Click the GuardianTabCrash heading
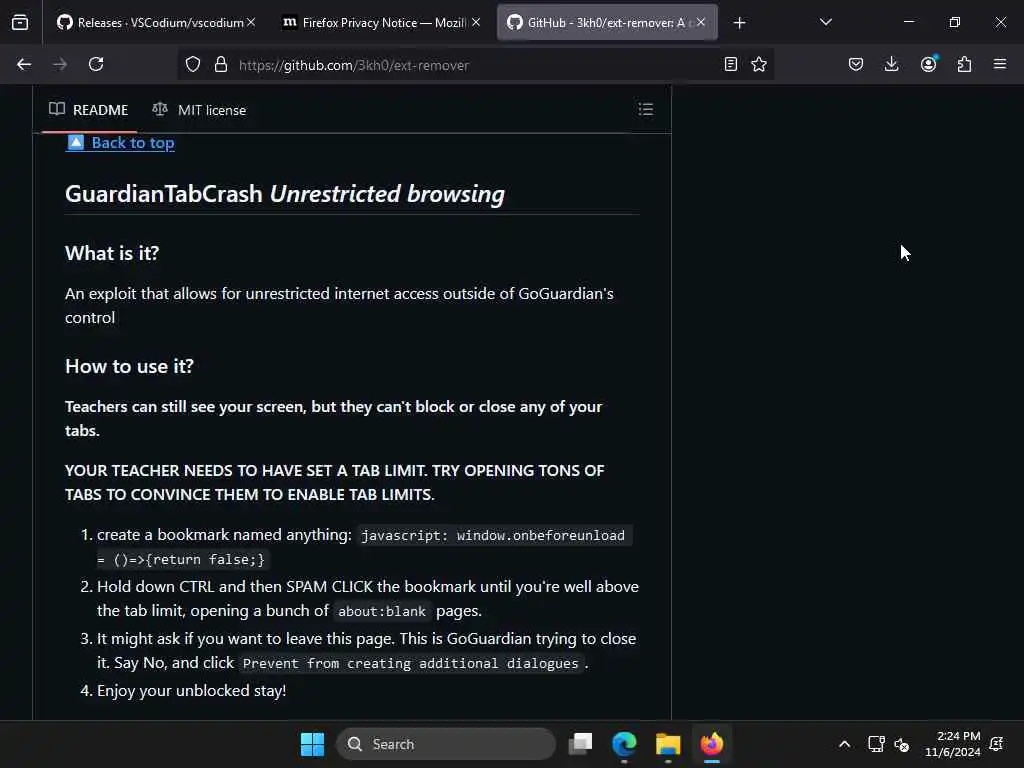 [285, 194]
